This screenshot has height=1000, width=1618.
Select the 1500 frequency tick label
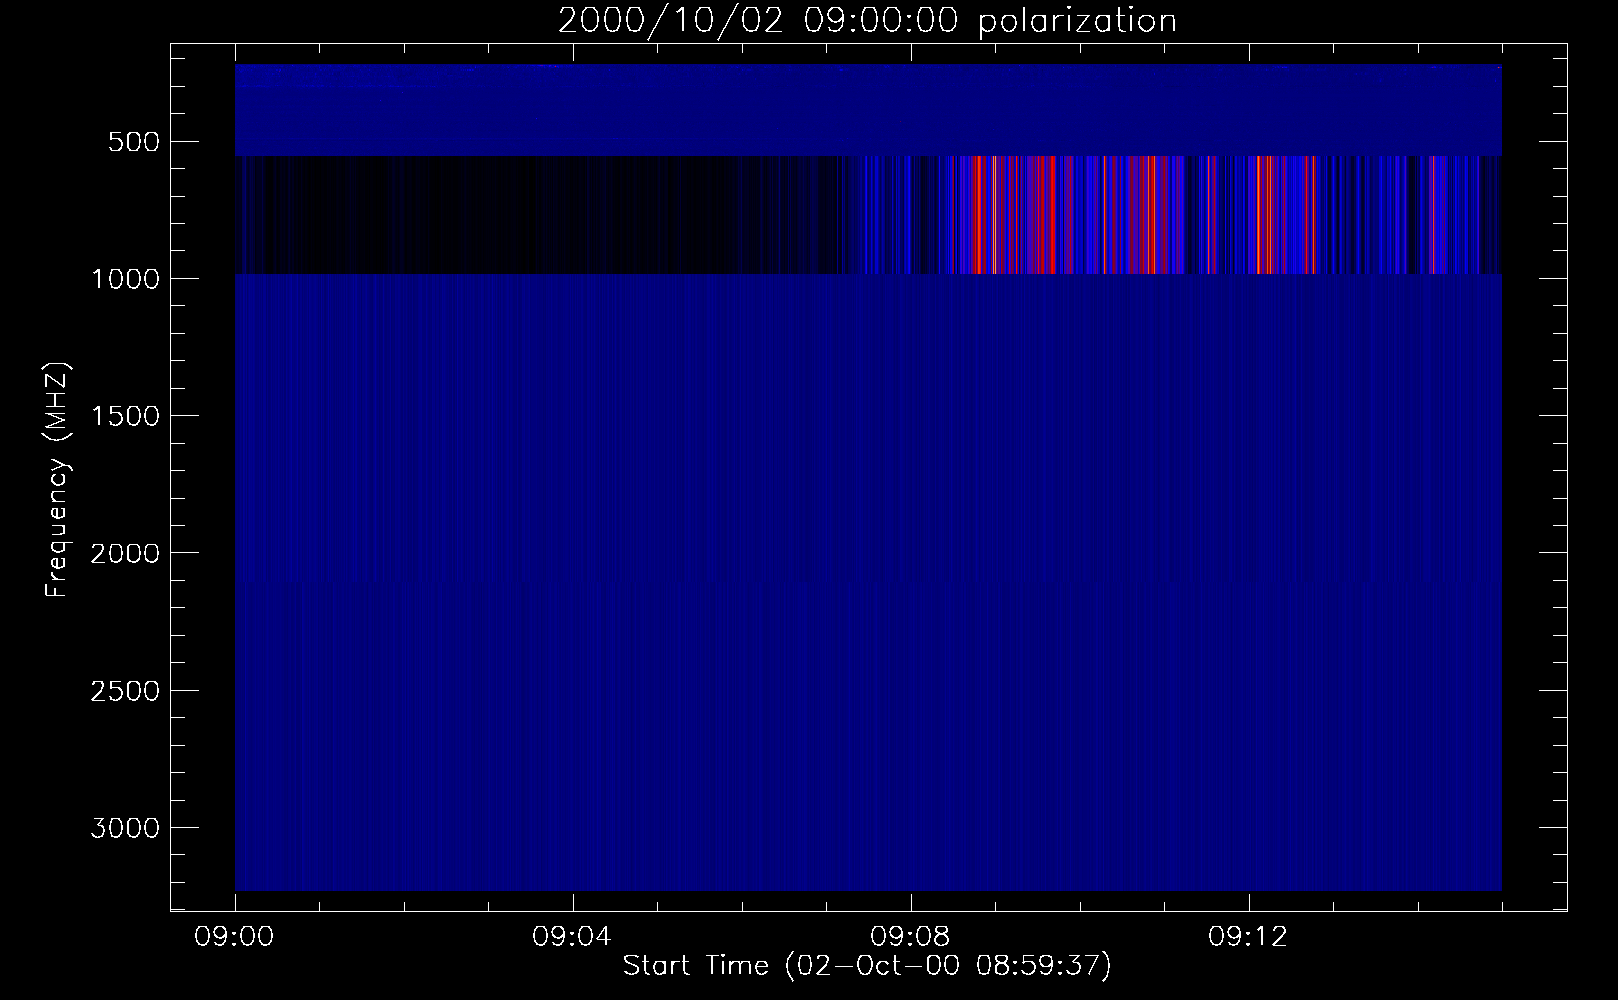click(125, 416)
